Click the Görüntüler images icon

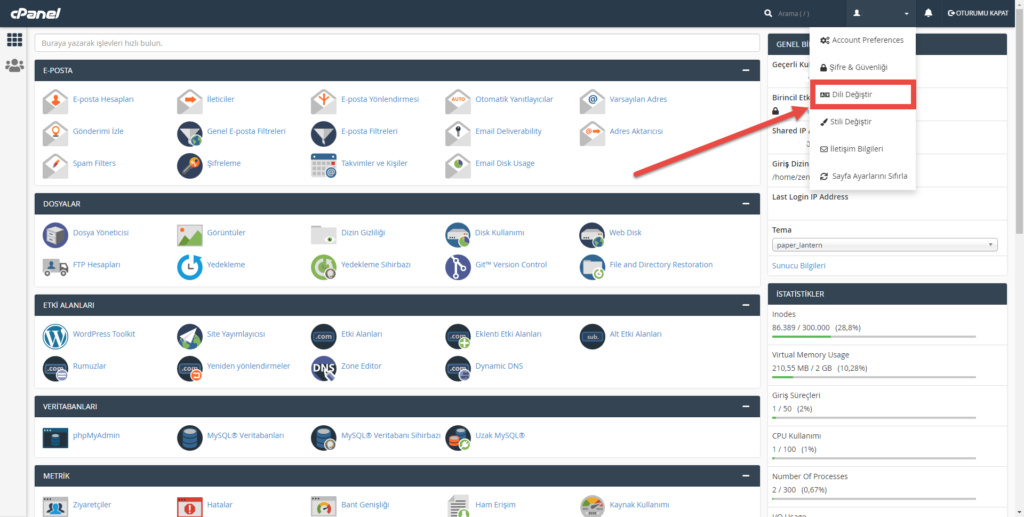click(x=190, y=234)
